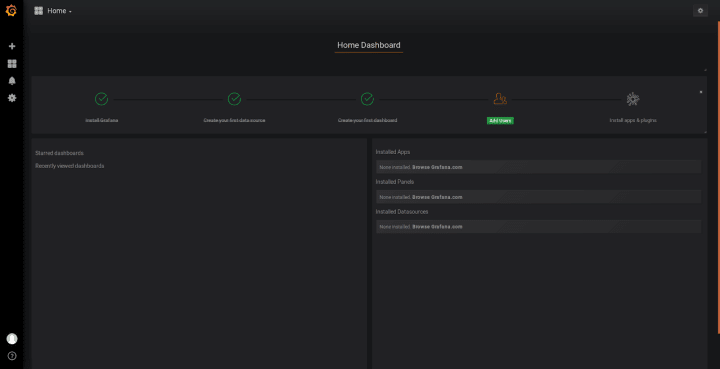Open dashboard settings gear at top right
Viewport: 720px width, 369px height.
(700, 11)
